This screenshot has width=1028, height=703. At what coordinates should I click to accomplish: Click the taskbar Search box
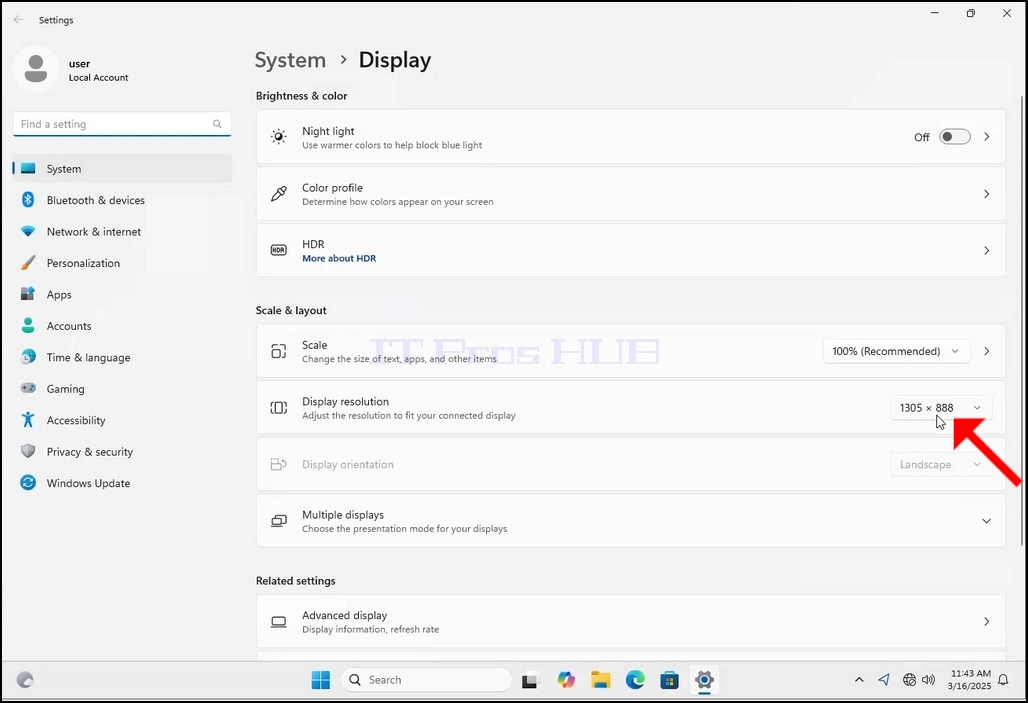(426, 680)
